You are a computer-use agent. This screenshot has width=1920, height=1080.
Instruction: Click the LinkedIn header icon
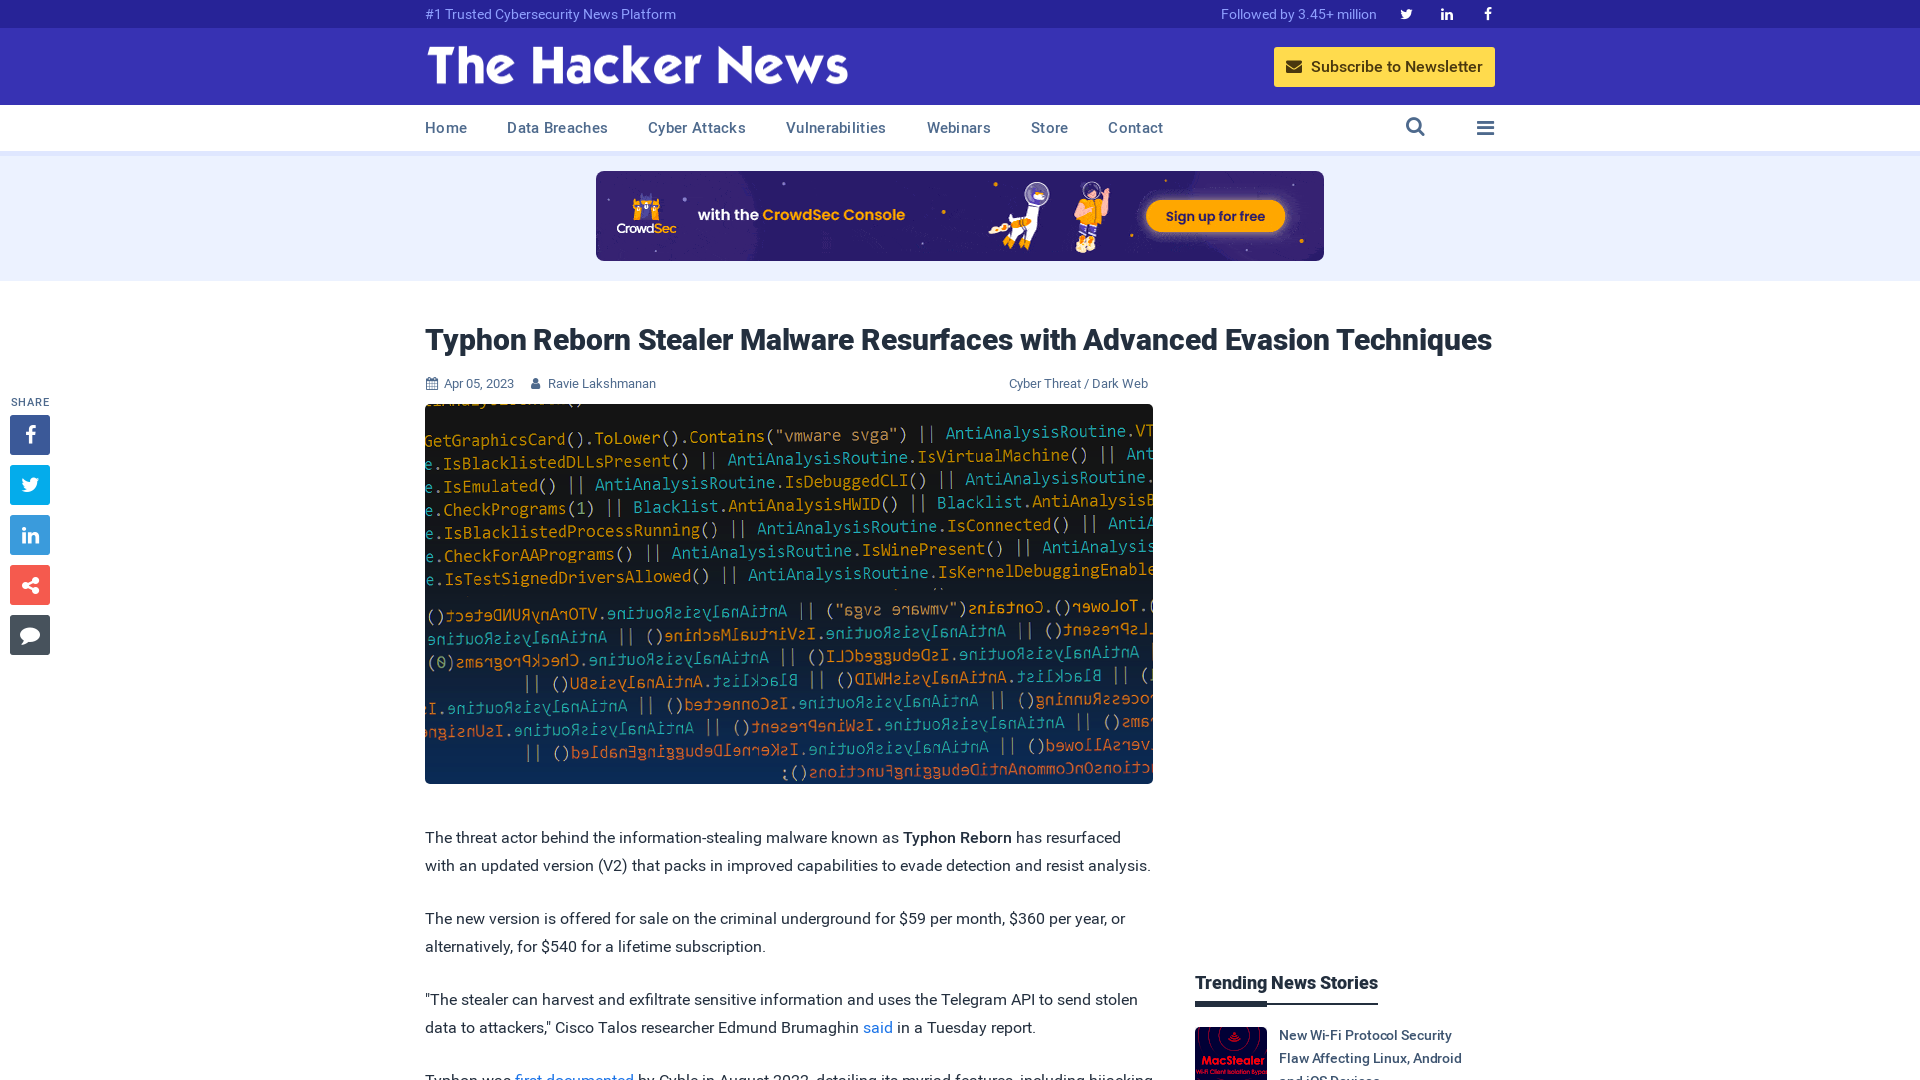click(1447, 15)
